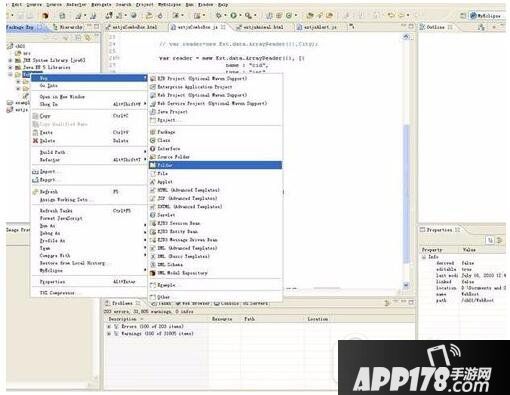Expand Build Path submenu arrow
This screenshot has height=395, width=510.
point(145,152)
